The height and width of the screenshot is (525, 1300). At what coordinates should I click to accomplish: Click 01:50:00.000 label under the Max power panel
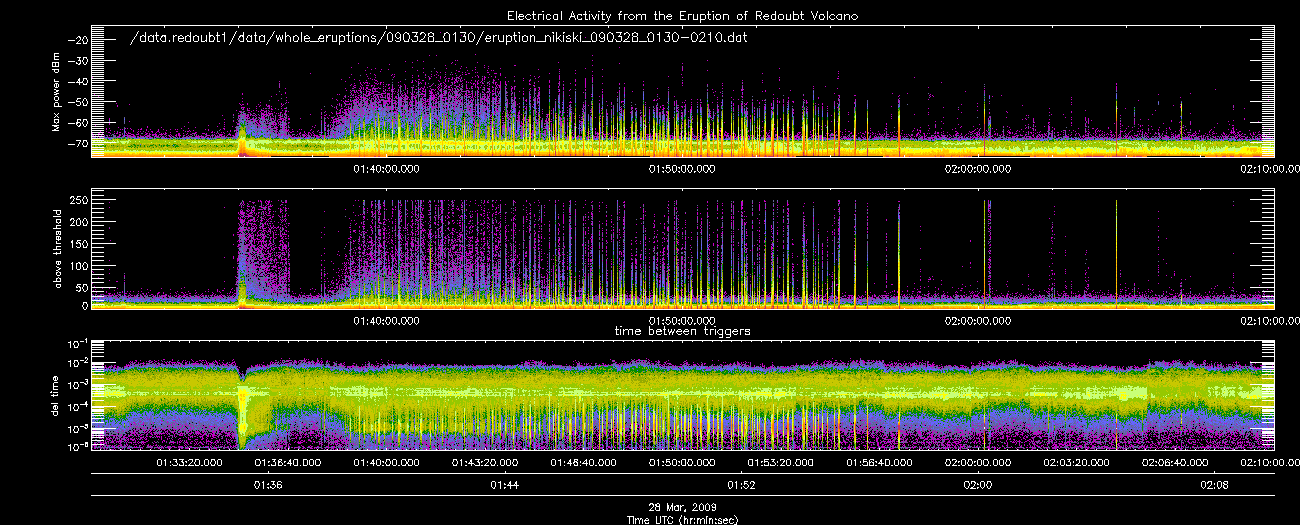(x=682, y=169)
